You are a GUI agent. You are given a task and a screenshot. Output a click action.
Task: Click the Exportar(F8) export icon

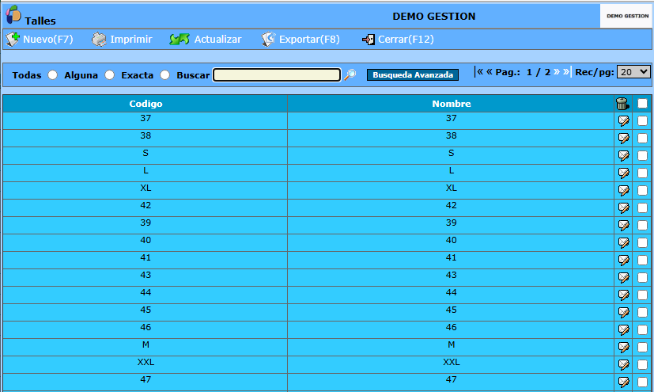tap(268, 39)
